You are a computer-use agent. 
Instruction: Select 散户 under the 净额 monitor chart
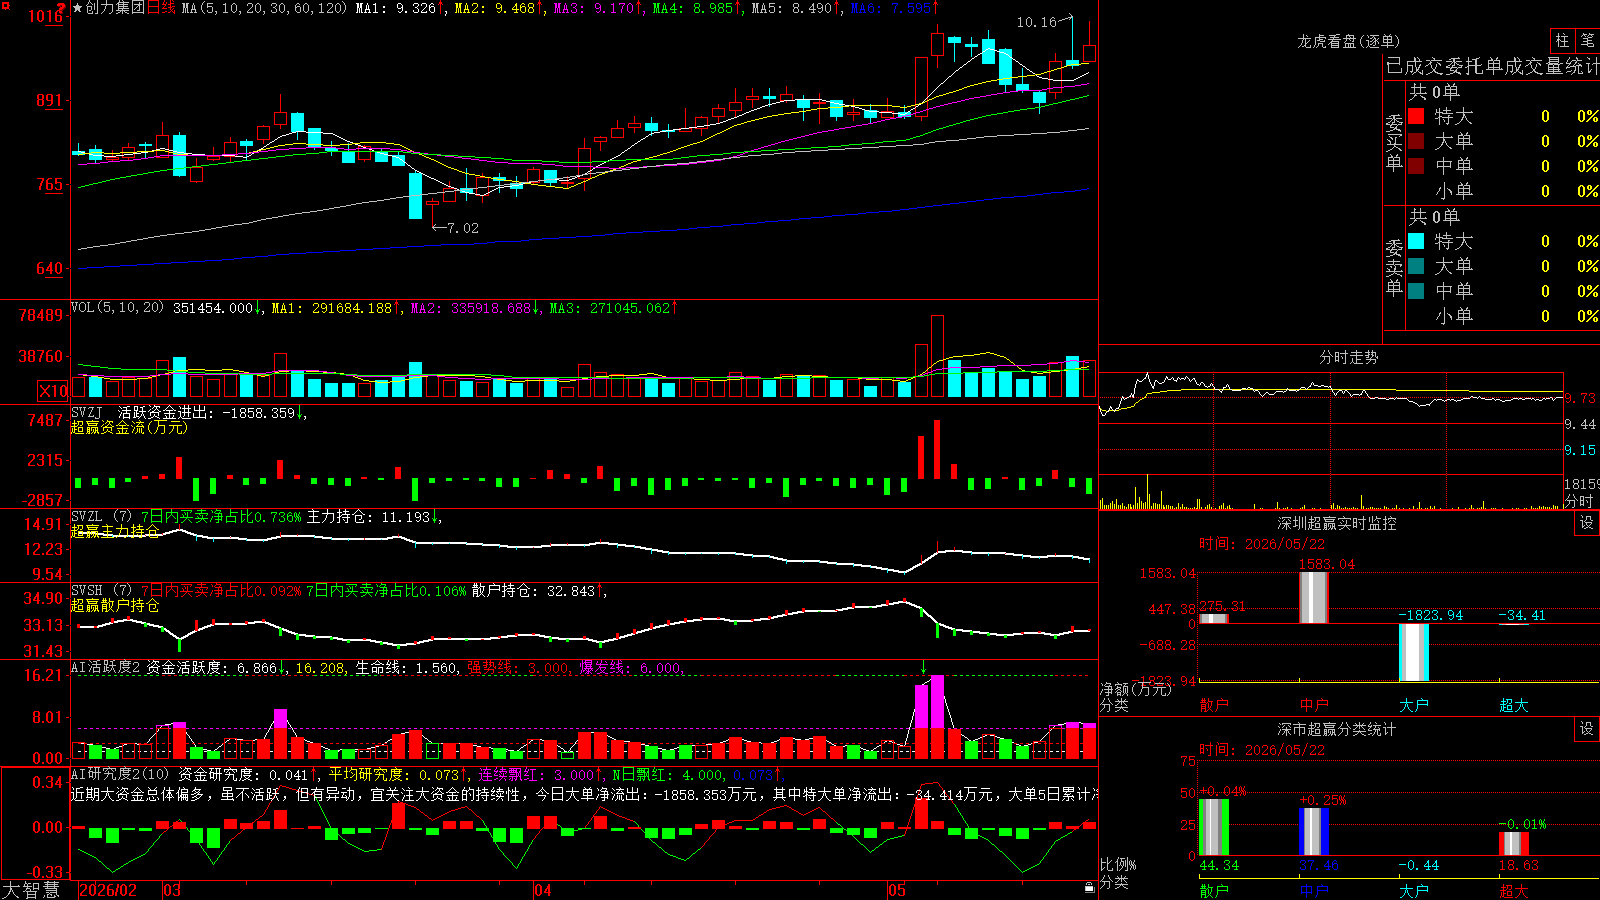(1214, 705)
